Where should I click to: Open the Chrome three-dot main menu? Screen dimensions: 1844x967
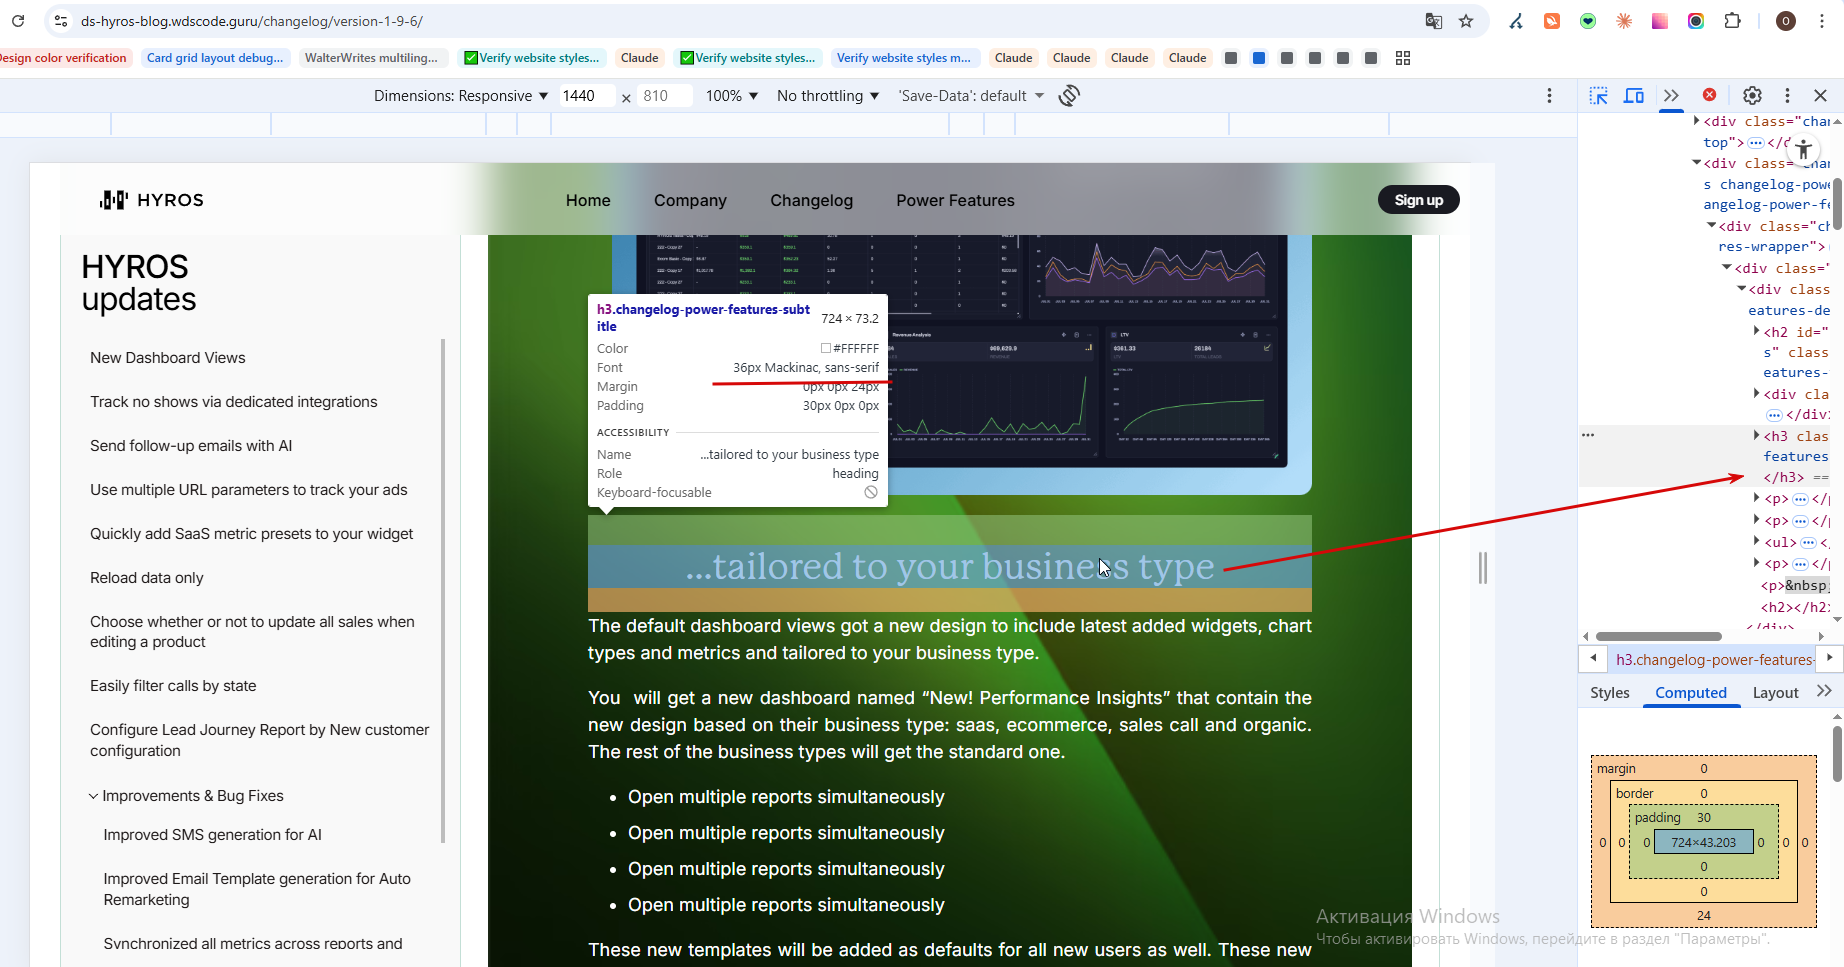1822,21
